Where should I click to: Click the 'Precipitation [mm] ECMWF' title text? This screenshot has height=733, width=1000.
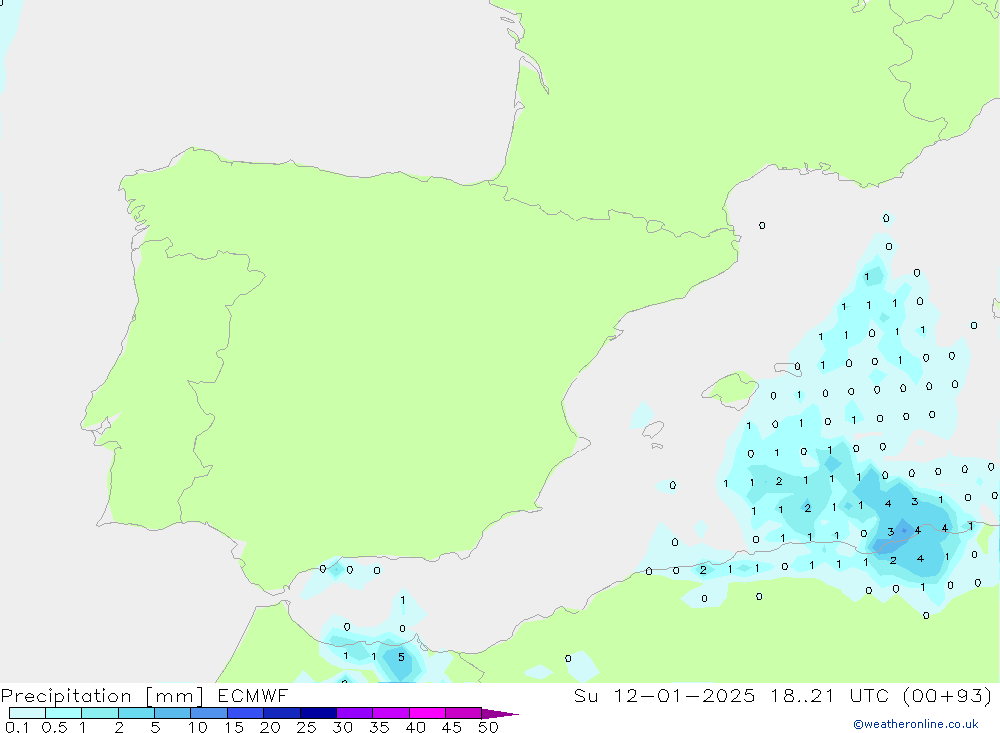(144, 695)
